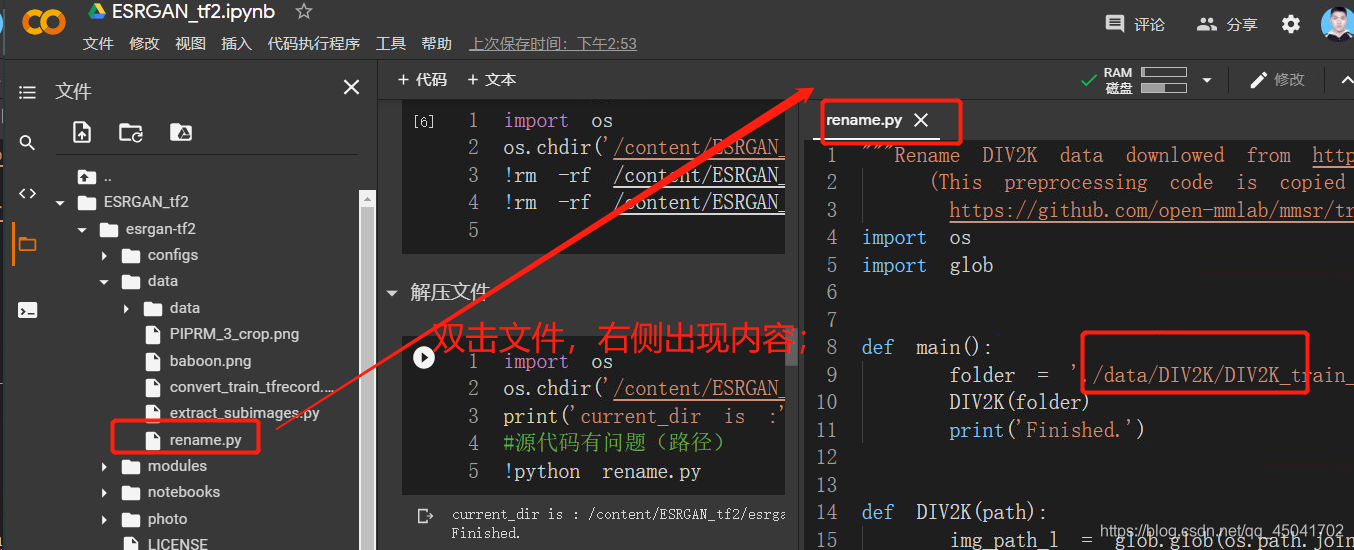Open the settings gear
The height and width of the screenshot is (550, 1354).
[1291, 24]
